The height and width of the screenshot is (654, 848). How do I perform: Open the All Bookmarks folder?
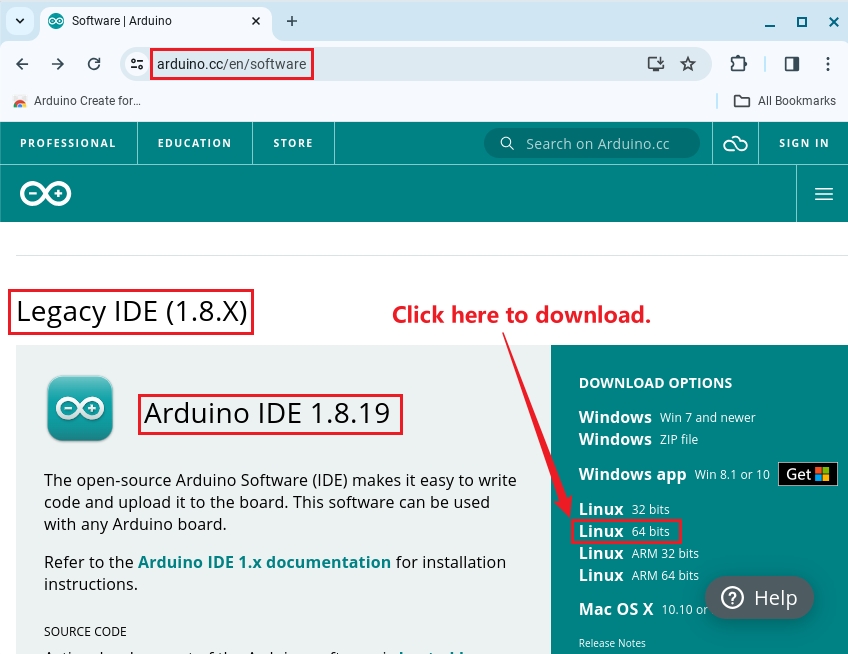pos(785,101)
